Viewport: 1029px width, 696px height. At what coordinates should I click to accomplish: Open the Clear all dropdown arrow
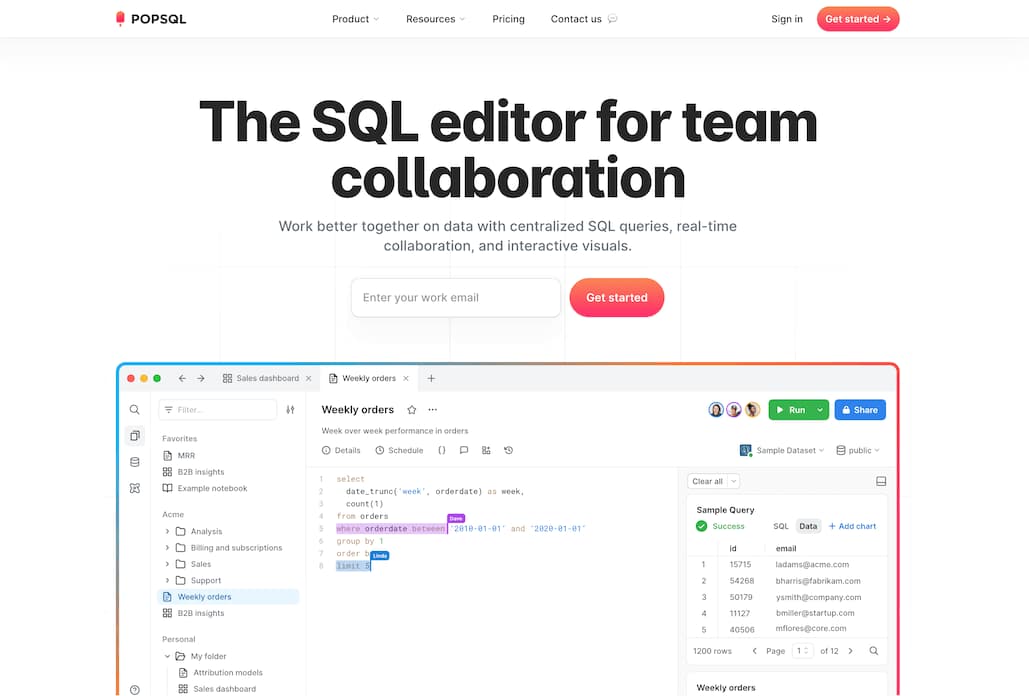[x=734, y=481]
